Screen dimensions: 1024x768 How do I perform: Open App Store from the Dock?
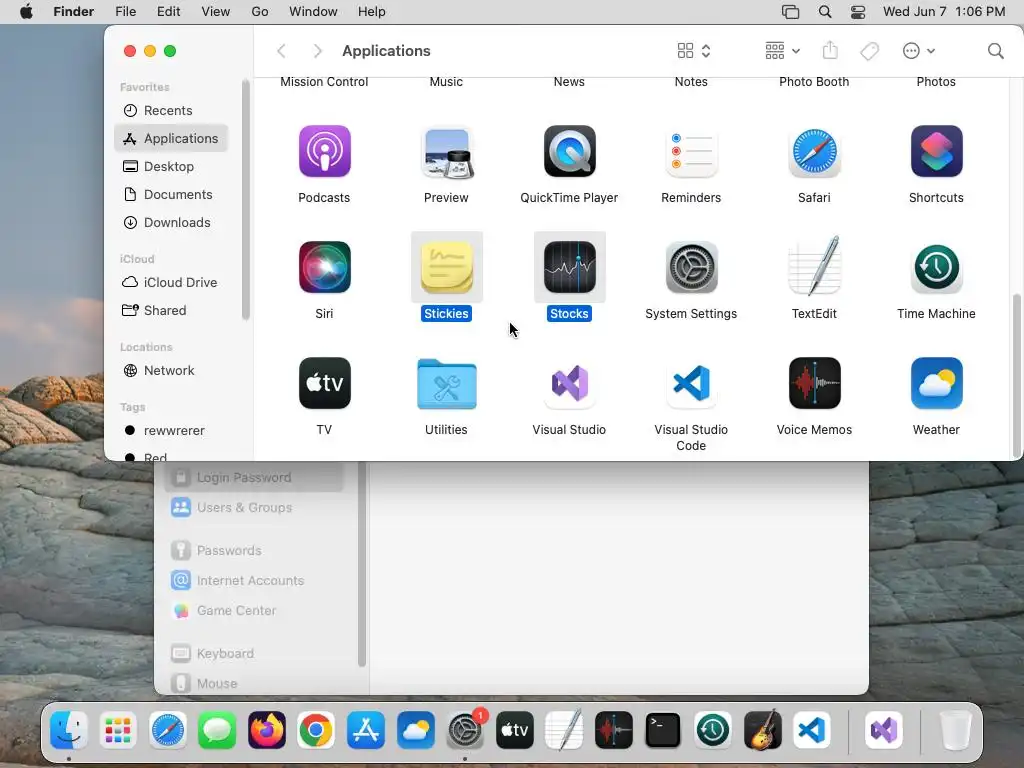tap(366, 730)
